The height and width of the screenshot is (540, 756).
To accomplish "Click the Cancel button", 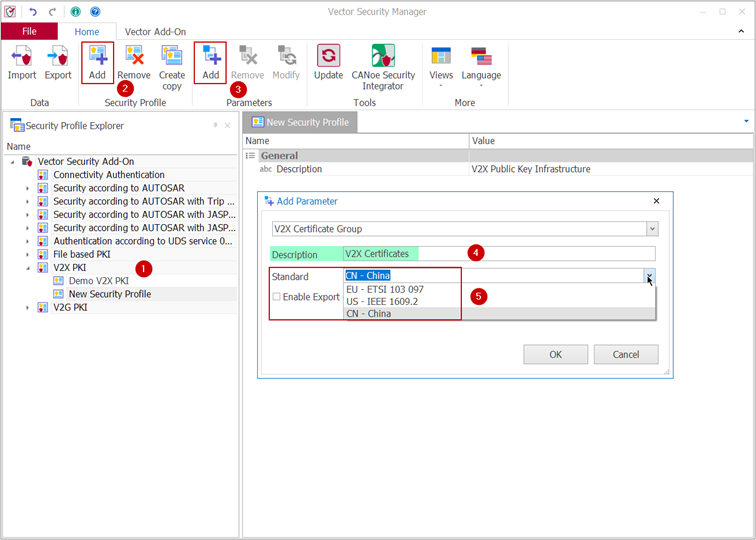I will [x=626, y=354].
